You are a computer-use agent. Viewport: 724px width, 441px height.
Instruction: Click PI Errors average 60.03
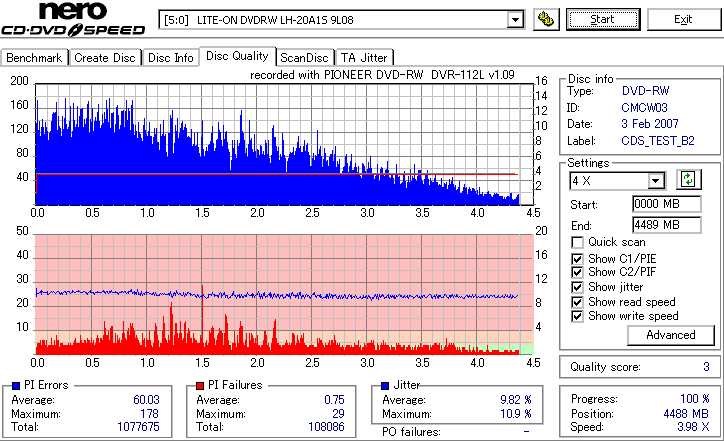[x=146, y=400]
